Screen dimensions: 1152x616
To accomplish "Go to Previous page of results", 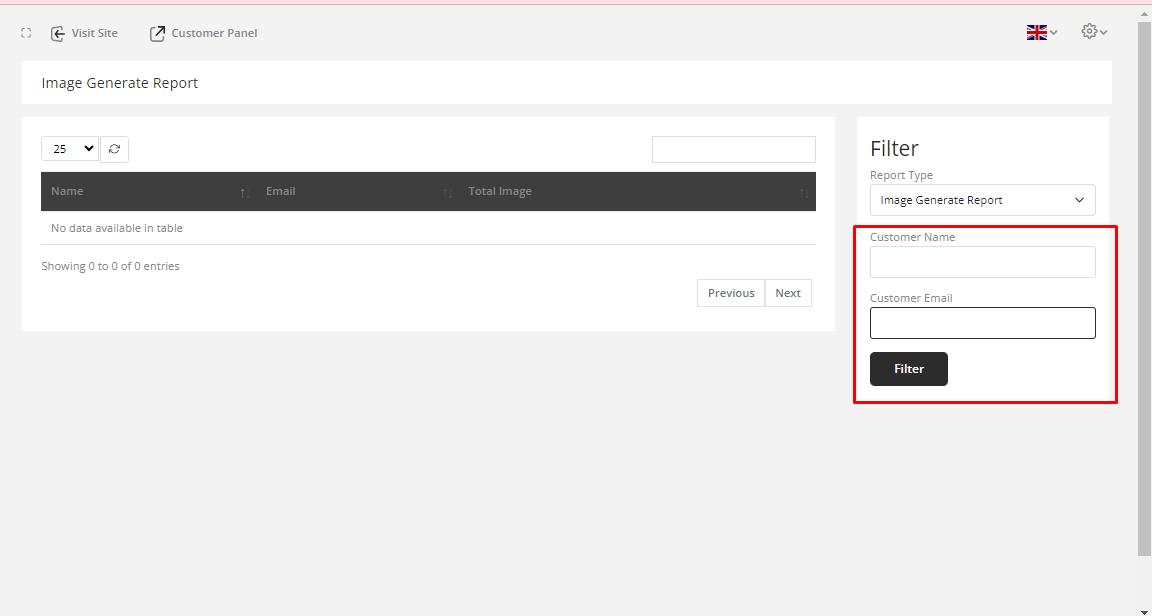I will (x=730, y=293).
